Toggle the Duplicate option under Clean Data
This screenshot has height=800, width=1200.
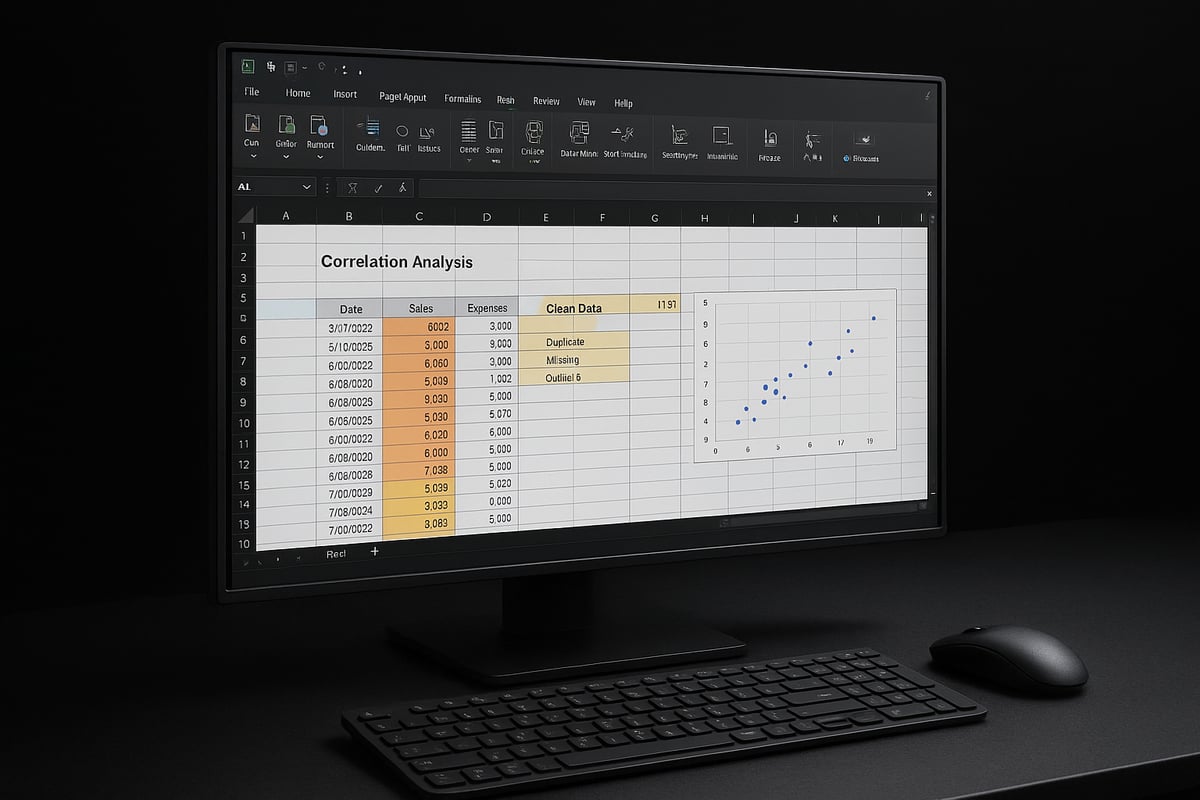(x=566, y=341)
